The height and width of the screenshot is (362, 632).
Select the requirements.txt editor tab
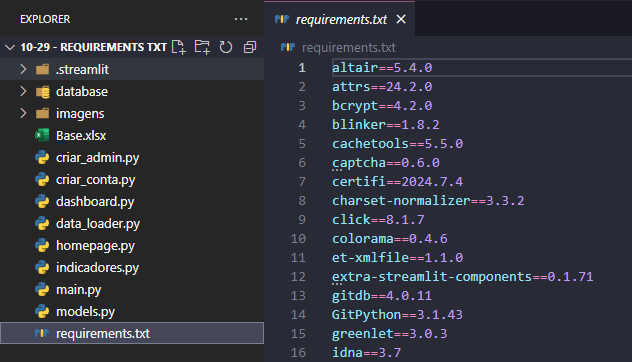pyautogui.click(x=339, y=19)
